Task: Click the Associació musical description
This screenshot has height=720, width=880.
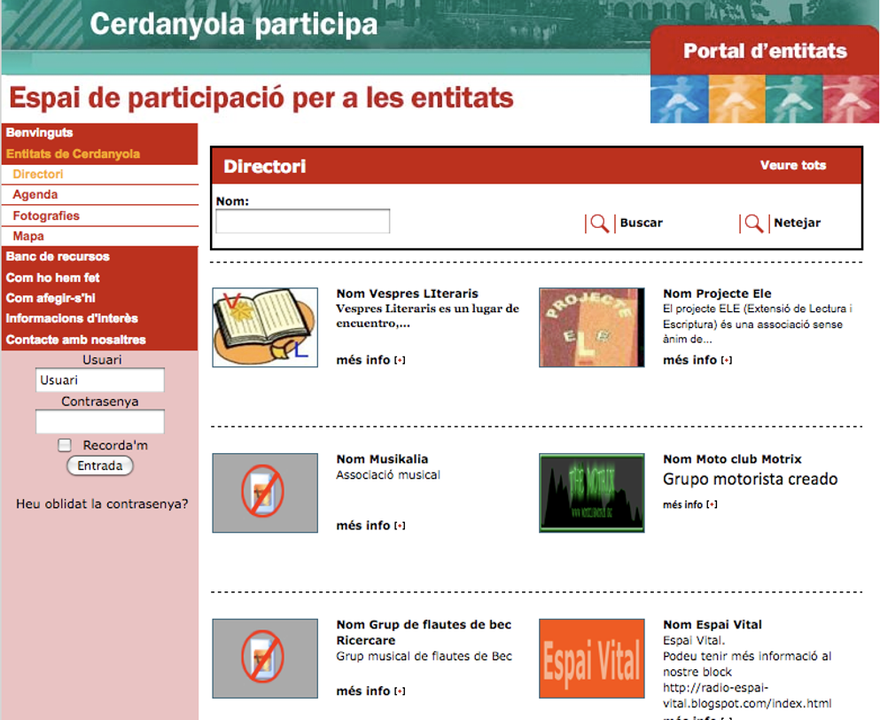Action: click(x=388, y=475)
